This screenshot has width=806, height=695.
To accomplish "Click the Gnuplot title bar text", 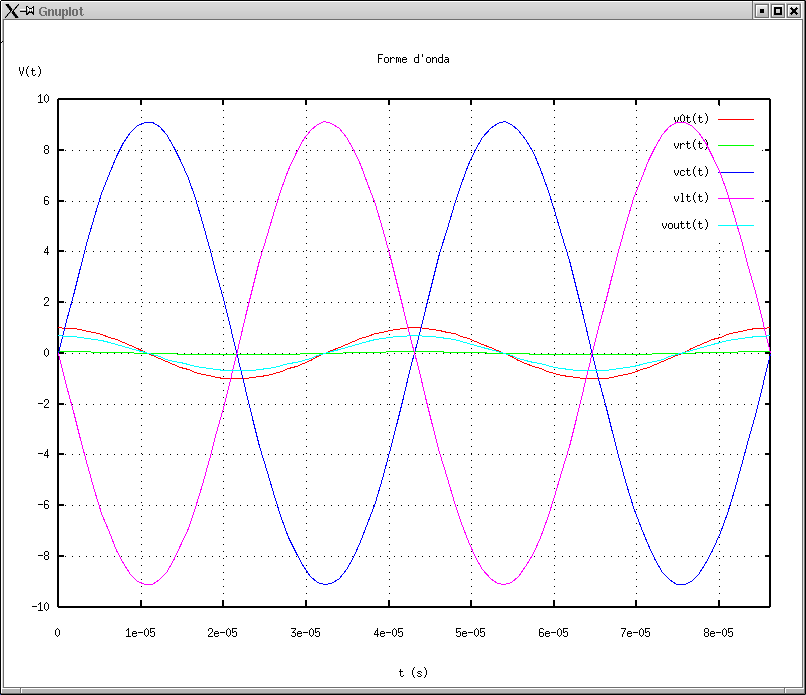I will tap(60, 10).
